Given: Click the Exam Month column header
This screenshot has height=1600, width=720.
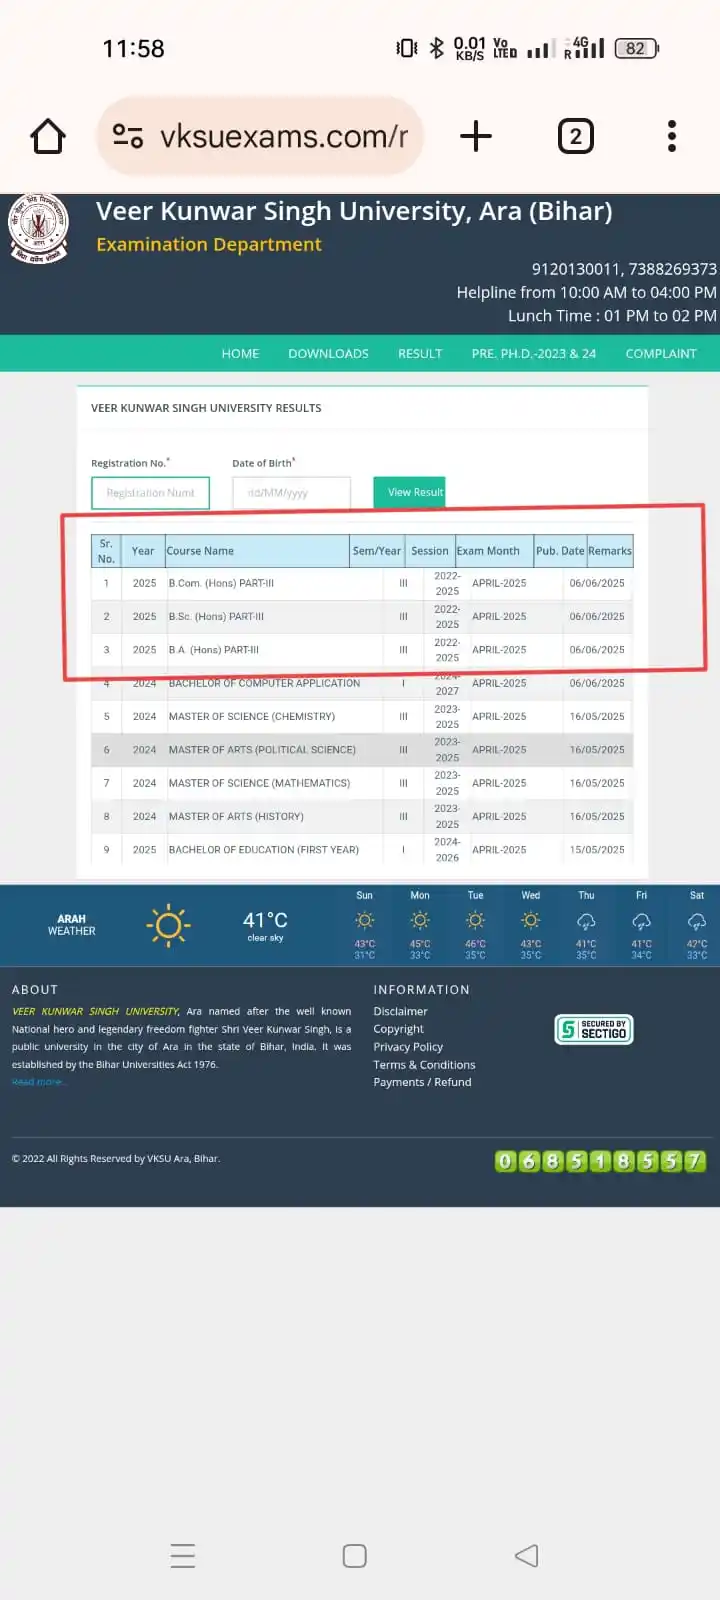Looking at the screenshot, I should coord(494,551).
